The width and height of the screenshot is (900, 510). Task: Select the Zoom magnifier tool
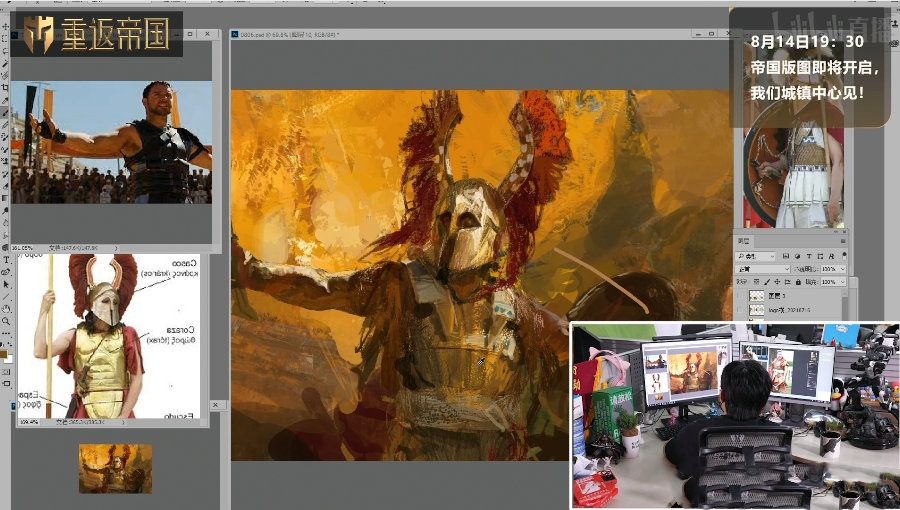click(x=7, y=321)
